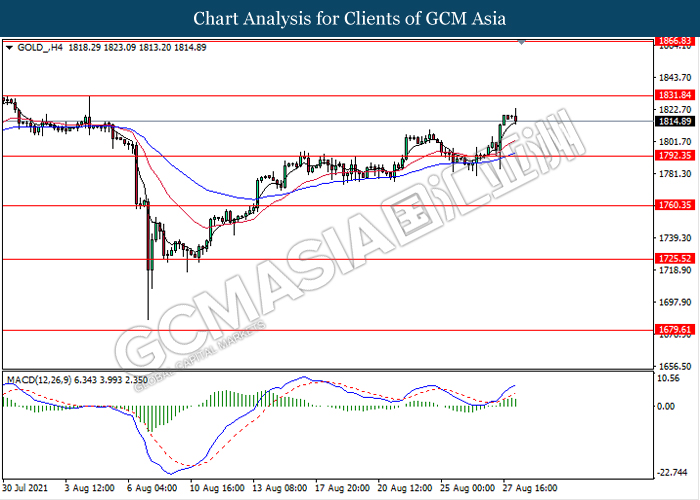Image resolution: width=700 pixels, height=500 pixels.
Task: Click the 1822.70 price axis value
Action: point(675,110)
